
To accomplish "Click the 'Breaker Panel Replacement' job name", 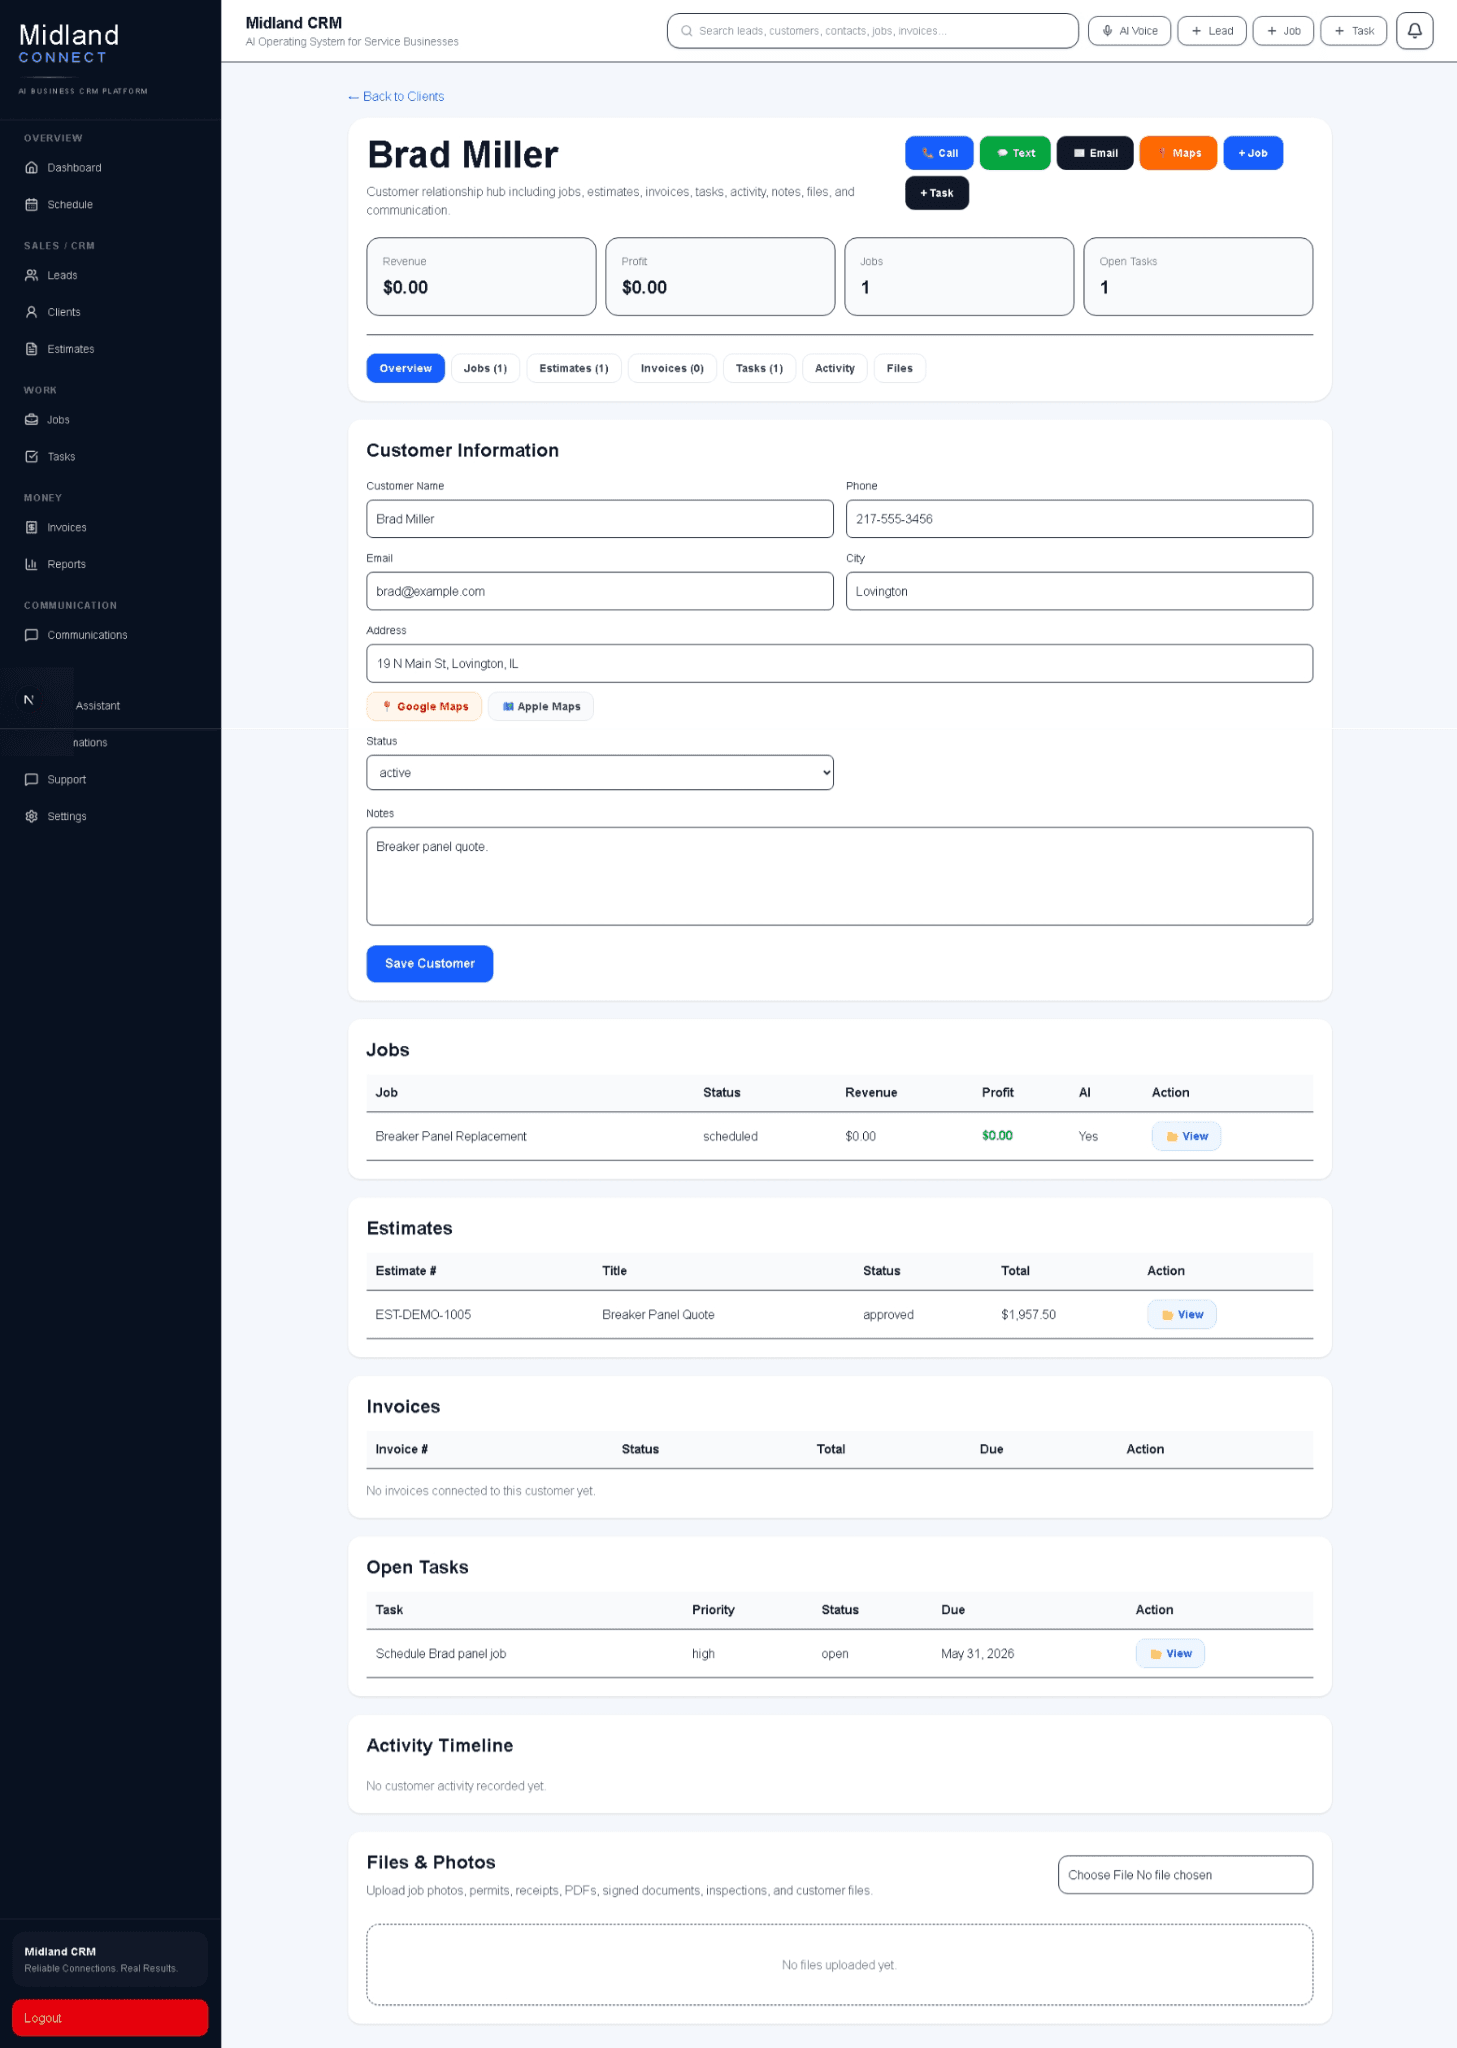I will [x=451, y=1137].
